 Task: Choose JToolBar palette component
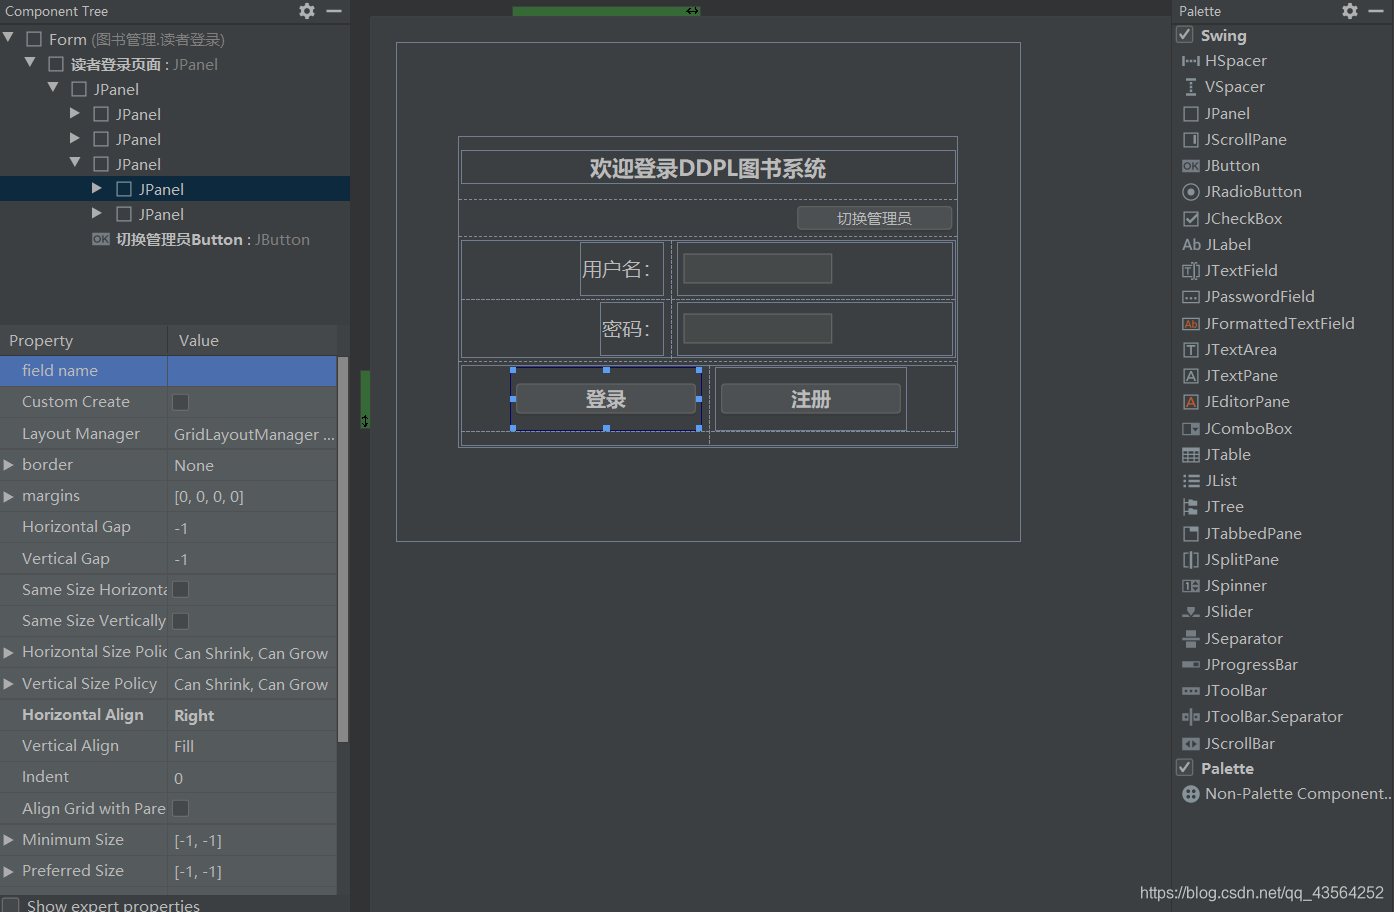[1225, 691]
